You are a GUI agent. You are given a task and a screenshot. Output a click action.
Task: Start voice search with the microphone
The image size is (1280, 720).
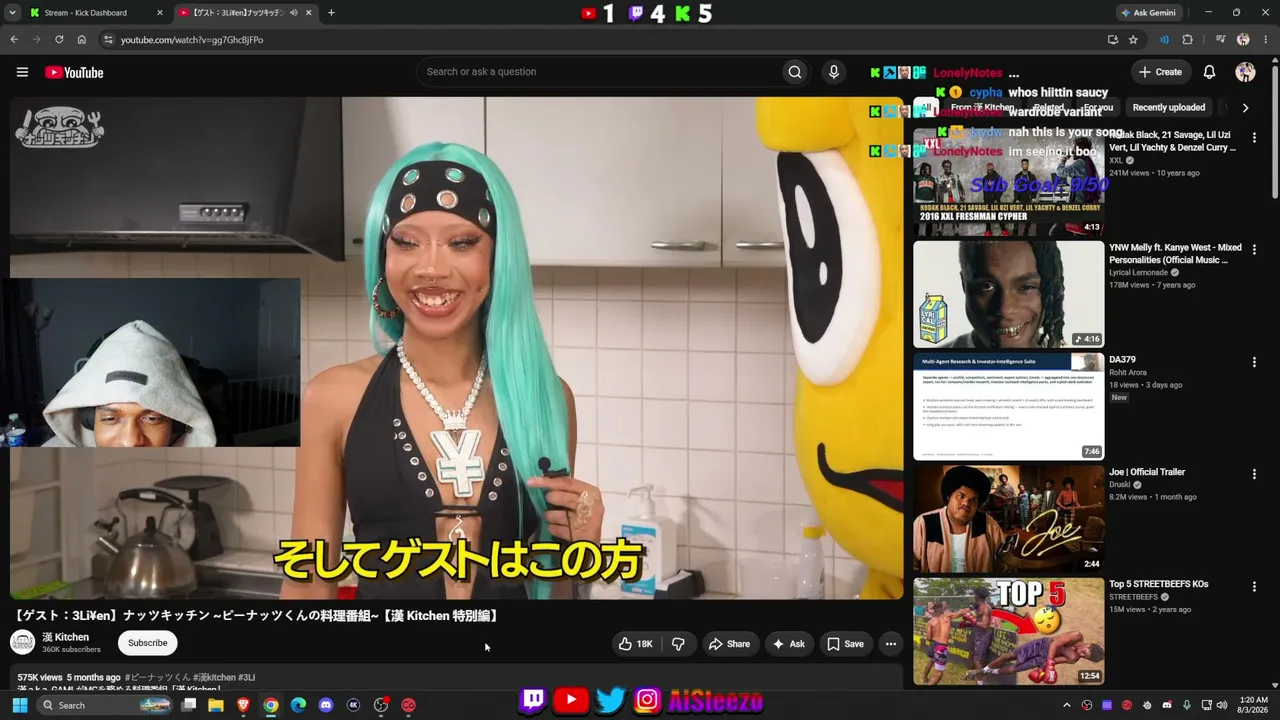tap(833, 72)
